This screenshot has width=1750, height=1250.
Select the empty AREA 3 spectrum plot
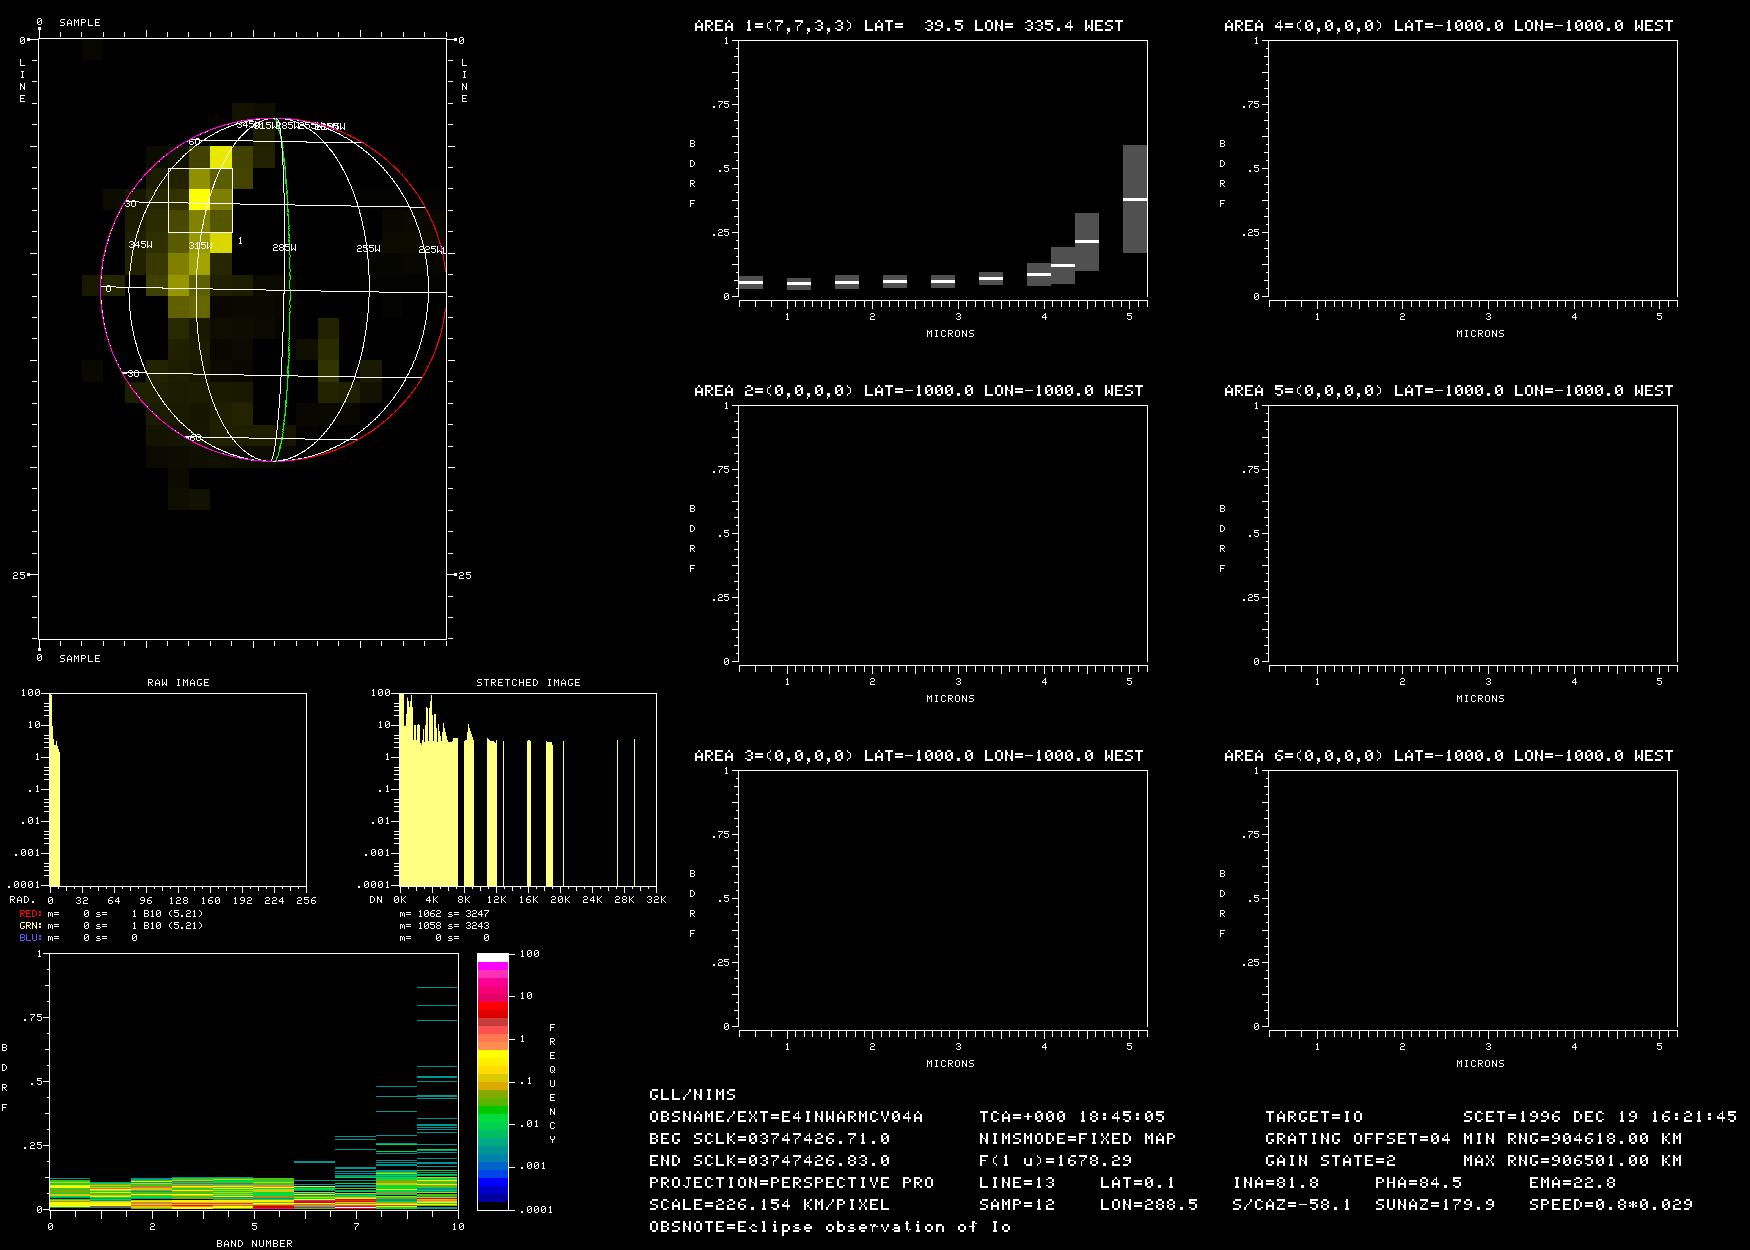click(x=942, y=898)
